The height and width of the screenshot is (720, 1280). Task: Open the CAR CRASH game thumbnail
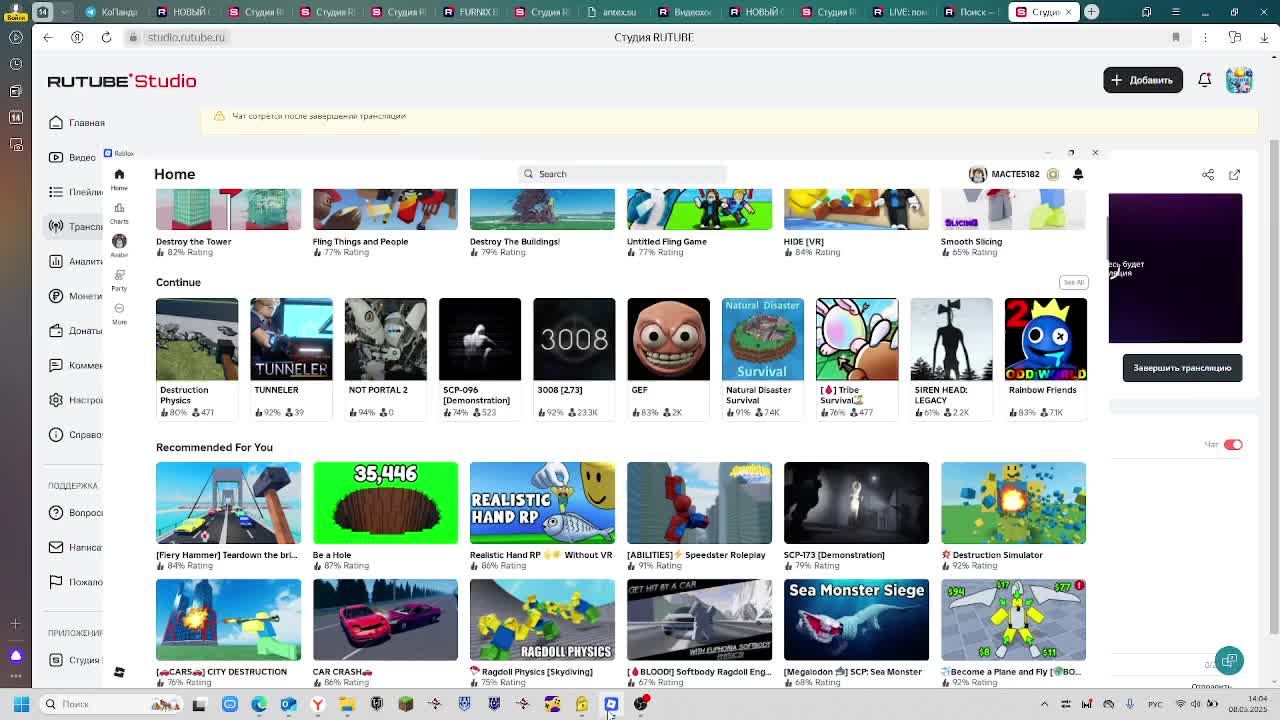pyautogui.click(x=385, y=620)
